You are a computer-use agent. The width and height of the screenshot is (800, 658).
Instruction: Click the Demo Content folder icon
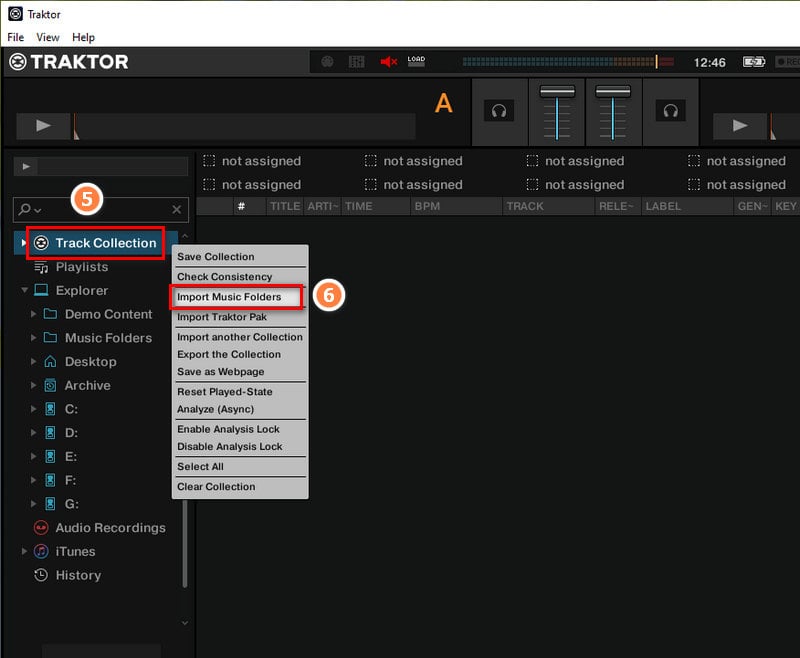(x=51, y=314)
